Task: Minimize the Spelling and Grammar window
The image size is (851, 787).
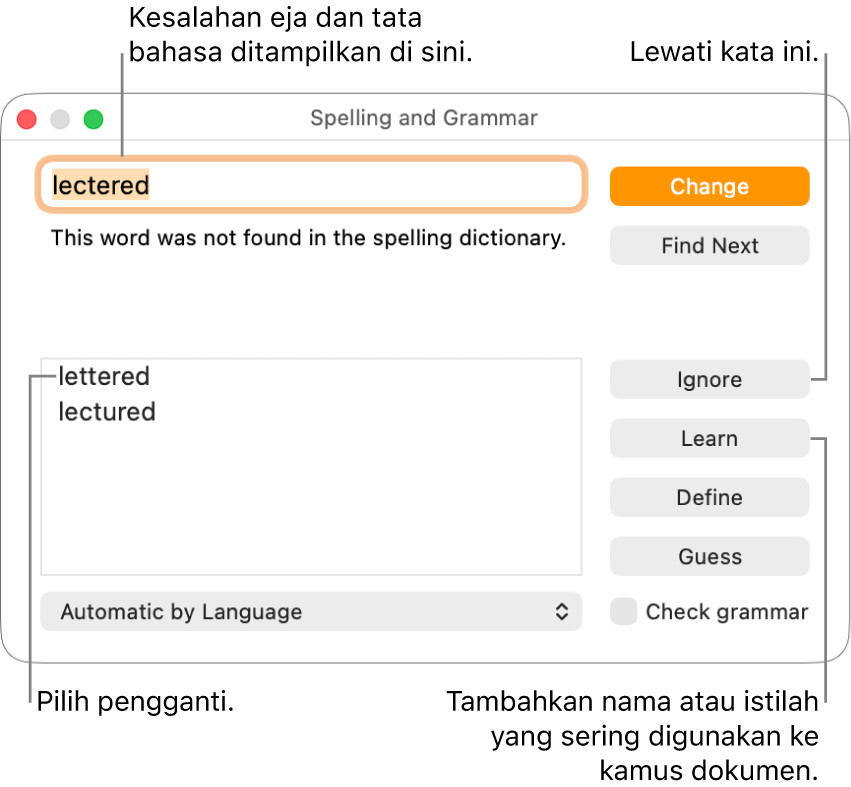Action: [60, 119]
